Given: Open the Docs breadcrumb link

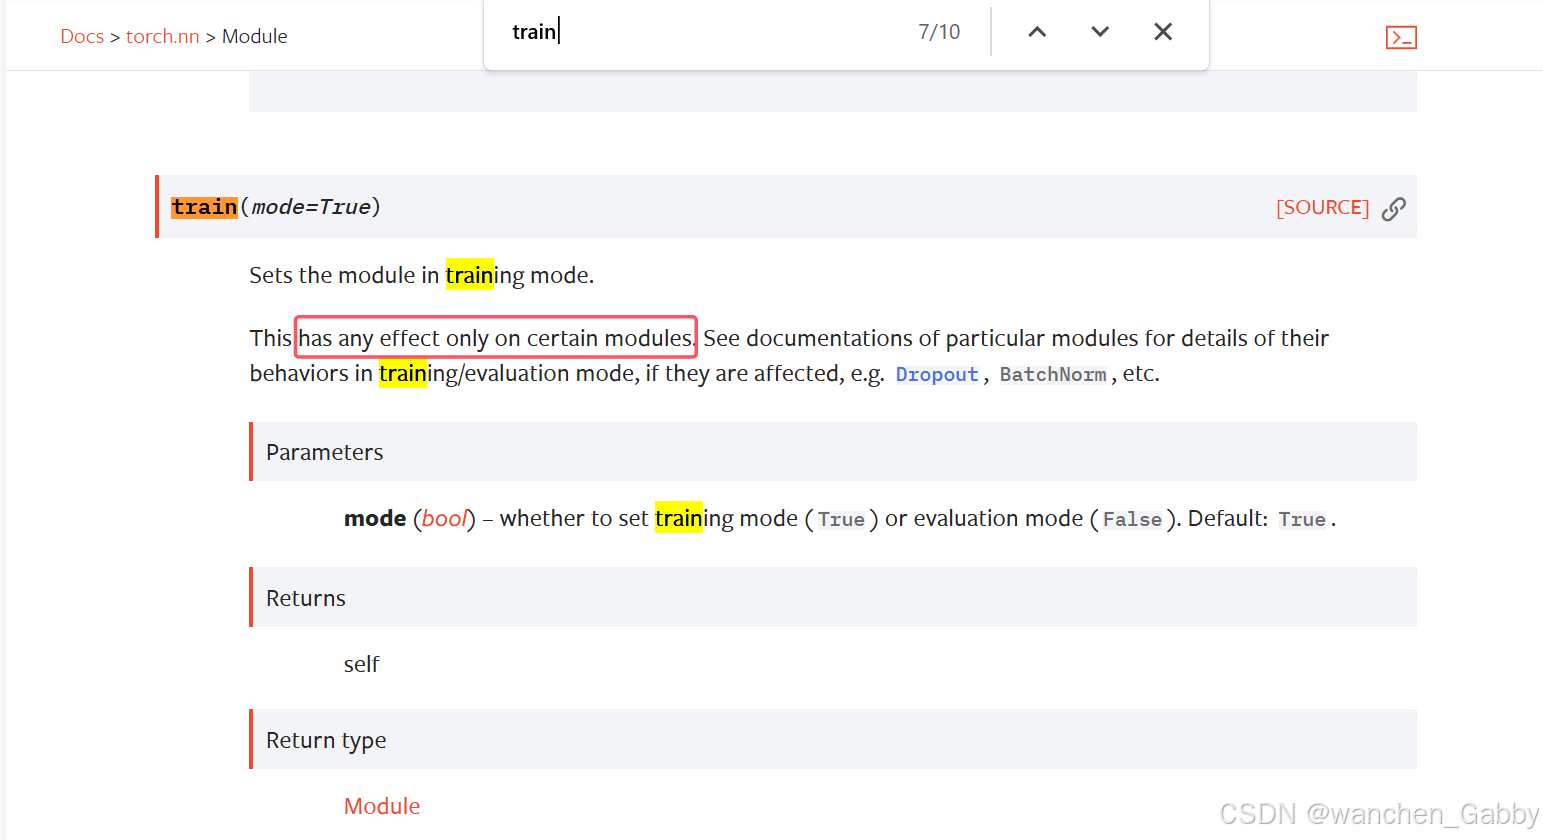Looking at the screenshot, I should point(82,36).
